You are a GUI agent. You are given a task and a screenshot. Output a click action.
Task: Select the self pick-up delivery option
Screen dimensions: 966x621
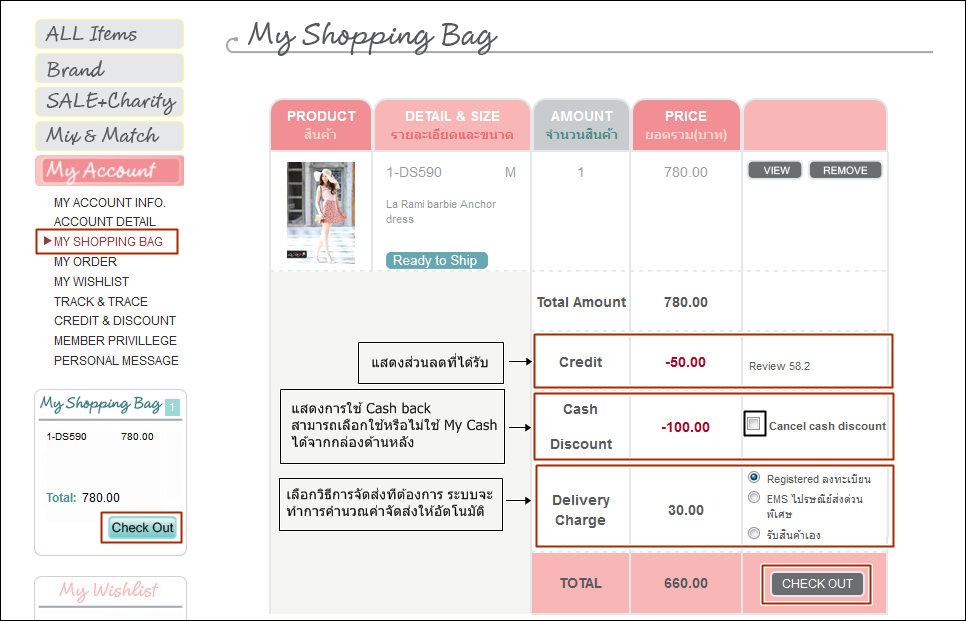pos(754,534)
